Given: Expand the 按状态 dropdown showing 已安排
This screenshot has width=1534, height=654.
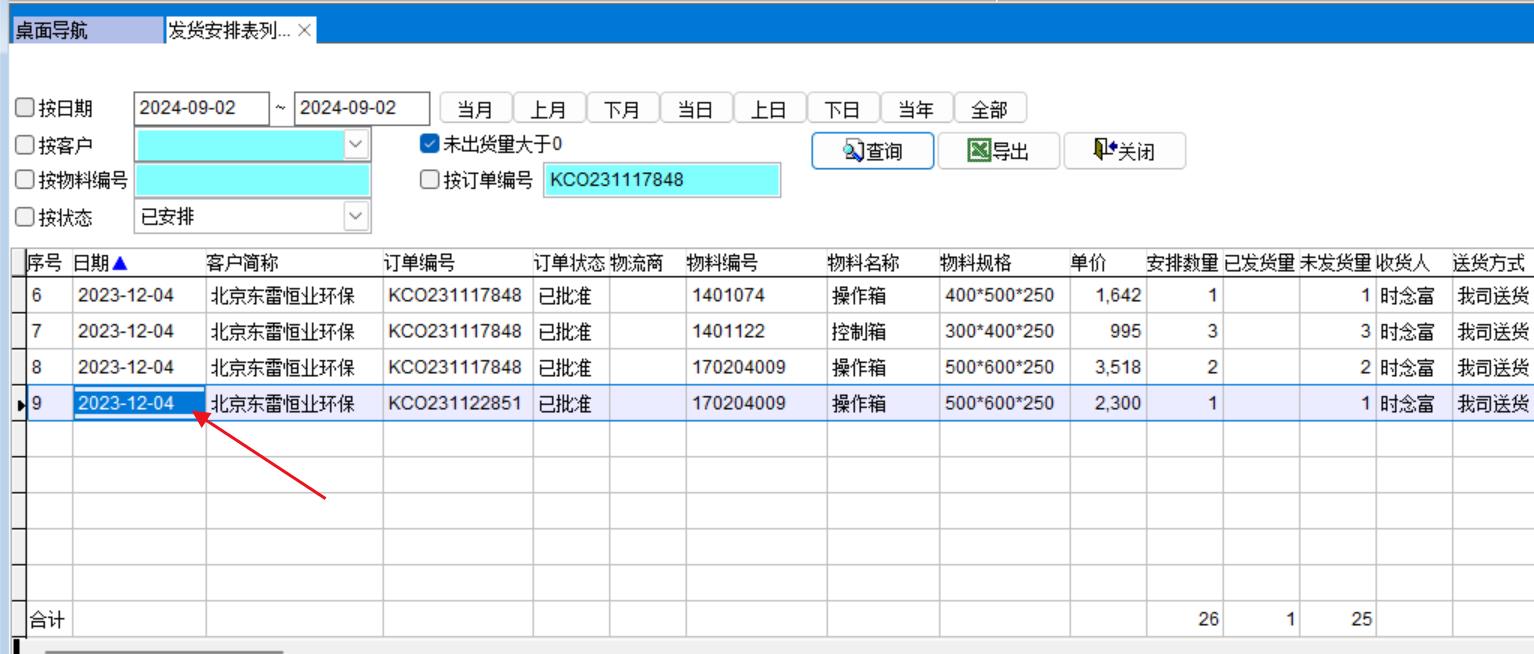Looking at the screenshot, I should tap(355, 216).
